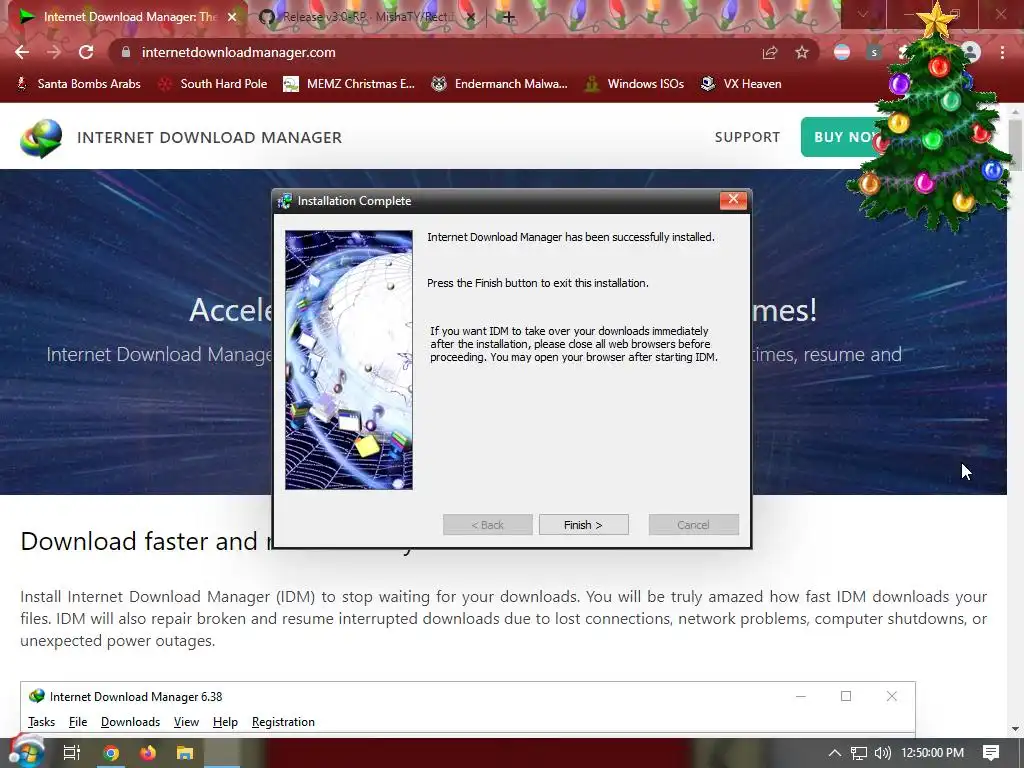This screenshot has height=768, width=1024.
Task: Open File Explorer from the taskbar
Action: click(185, 753)
